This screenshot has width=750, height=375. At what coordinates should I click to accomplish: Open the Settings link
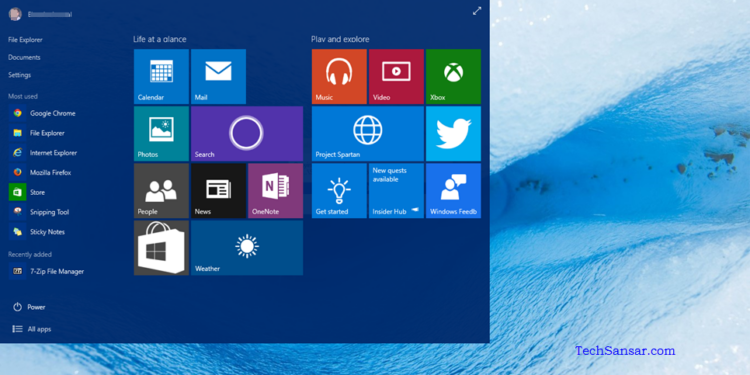point(20,75)
